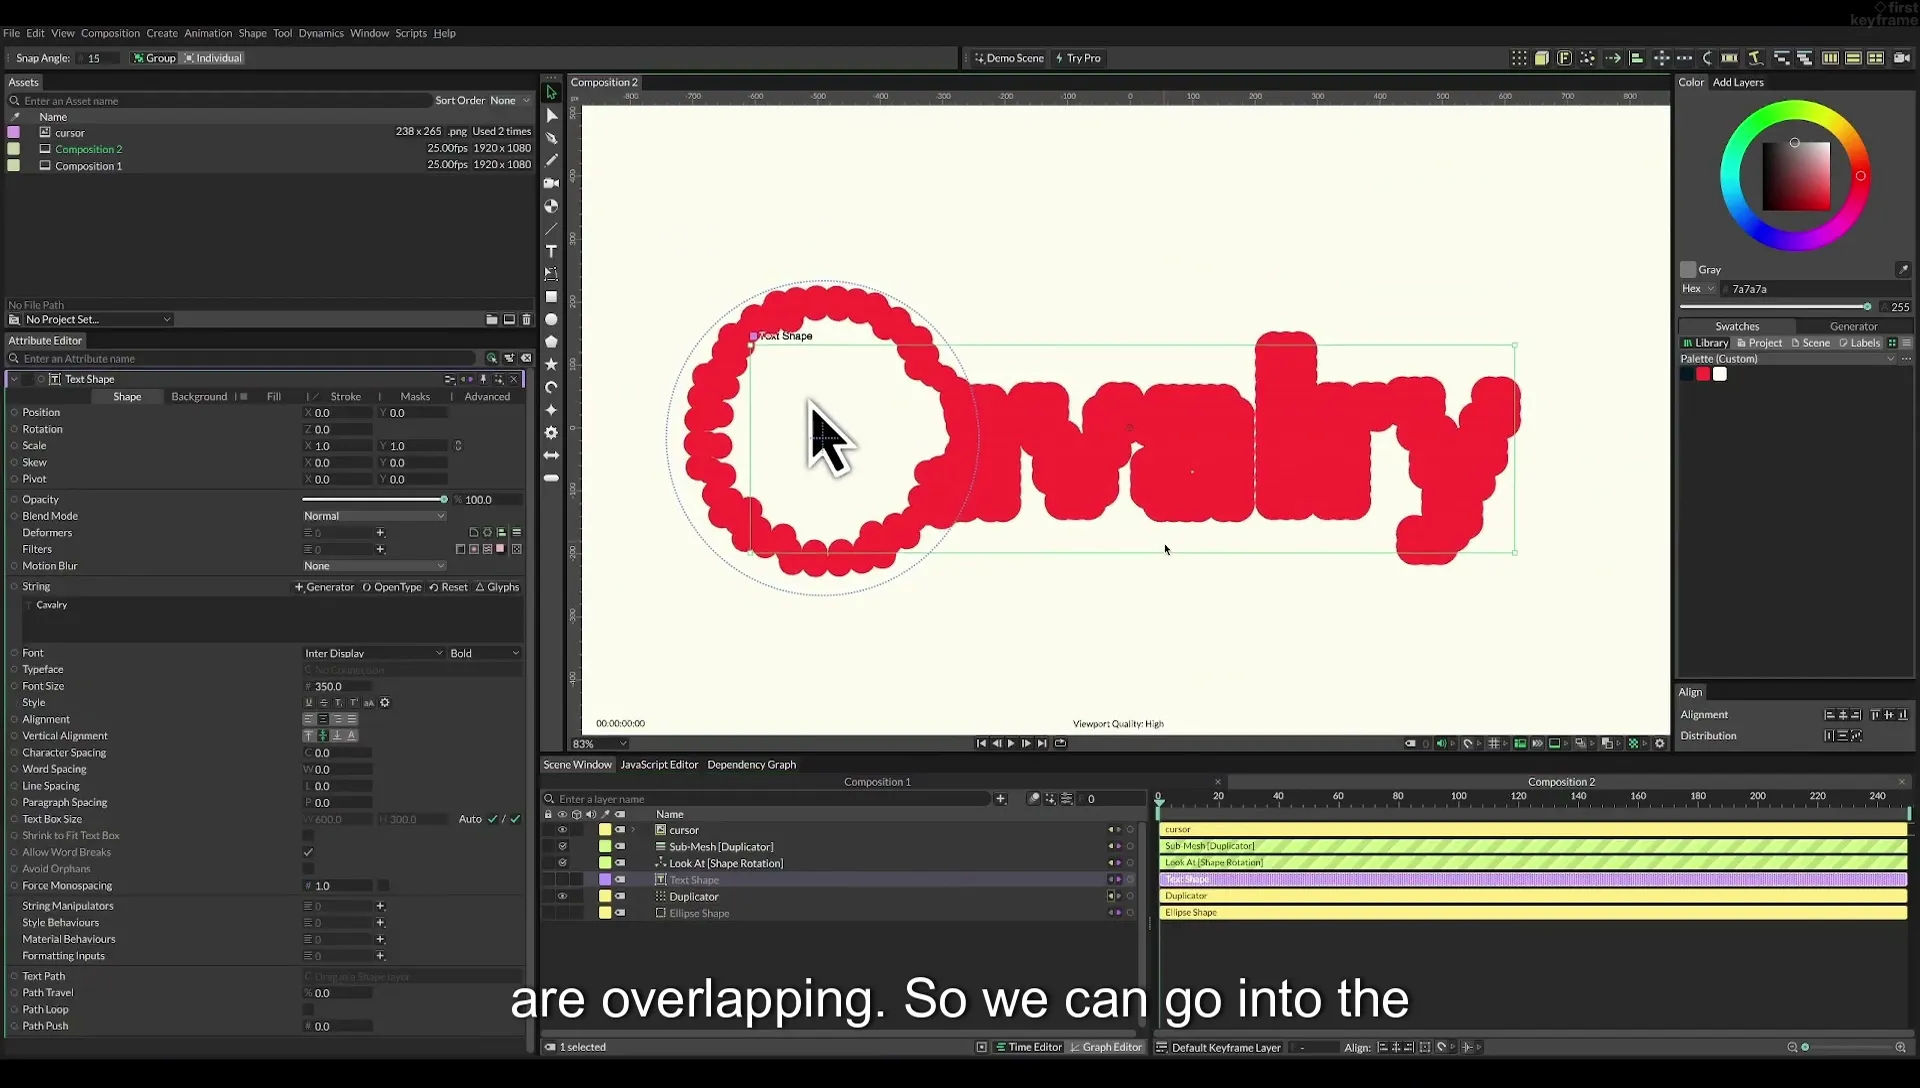
Task: Click the Glyphs button
Action: point(497,588)
